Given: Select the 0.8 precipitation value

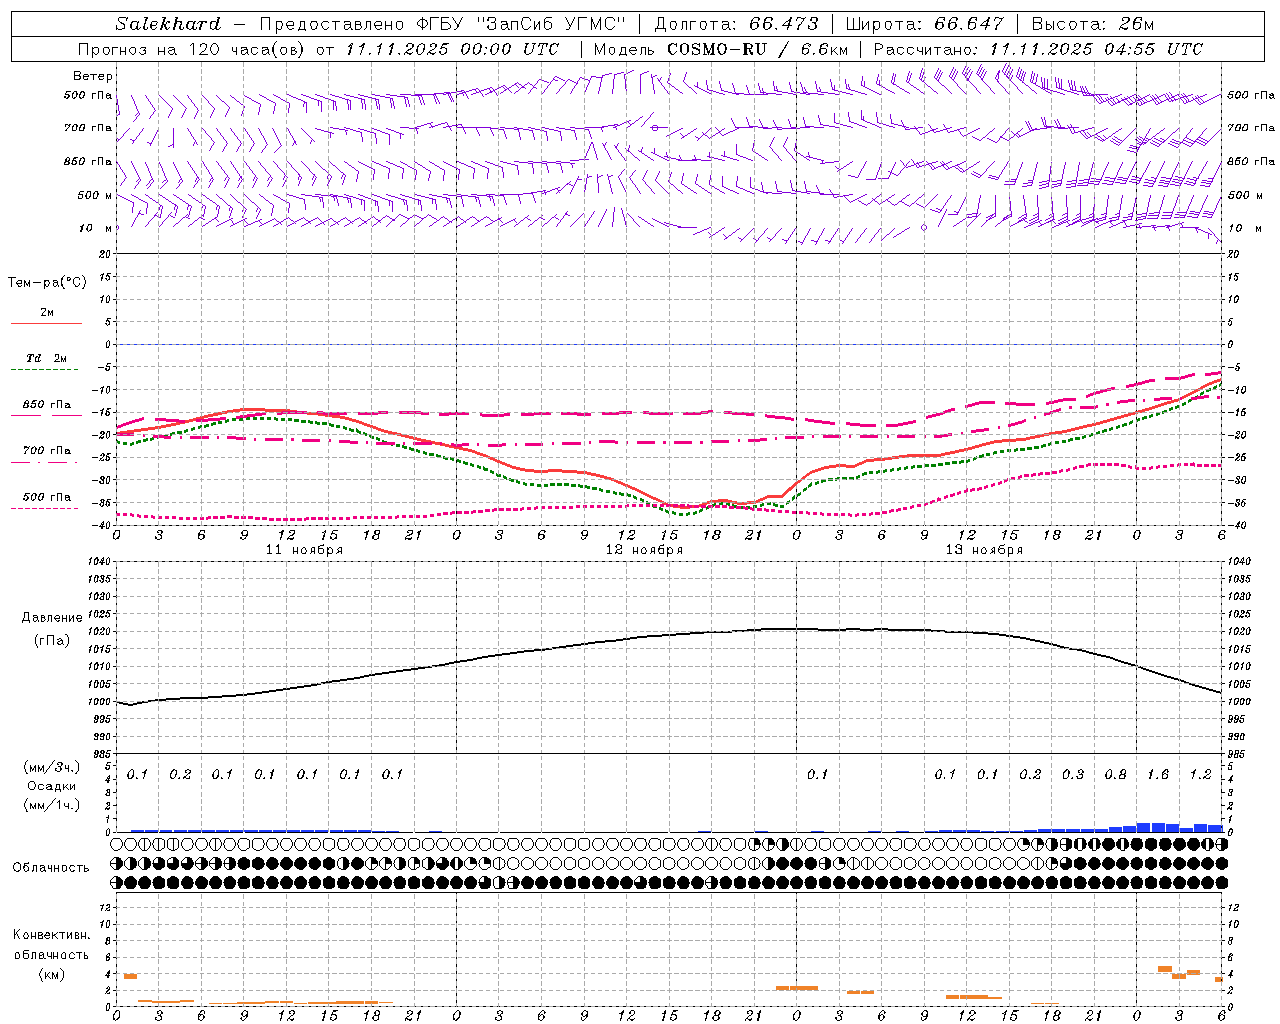Looking at the screenshot, I should (x=1115, y=775).
